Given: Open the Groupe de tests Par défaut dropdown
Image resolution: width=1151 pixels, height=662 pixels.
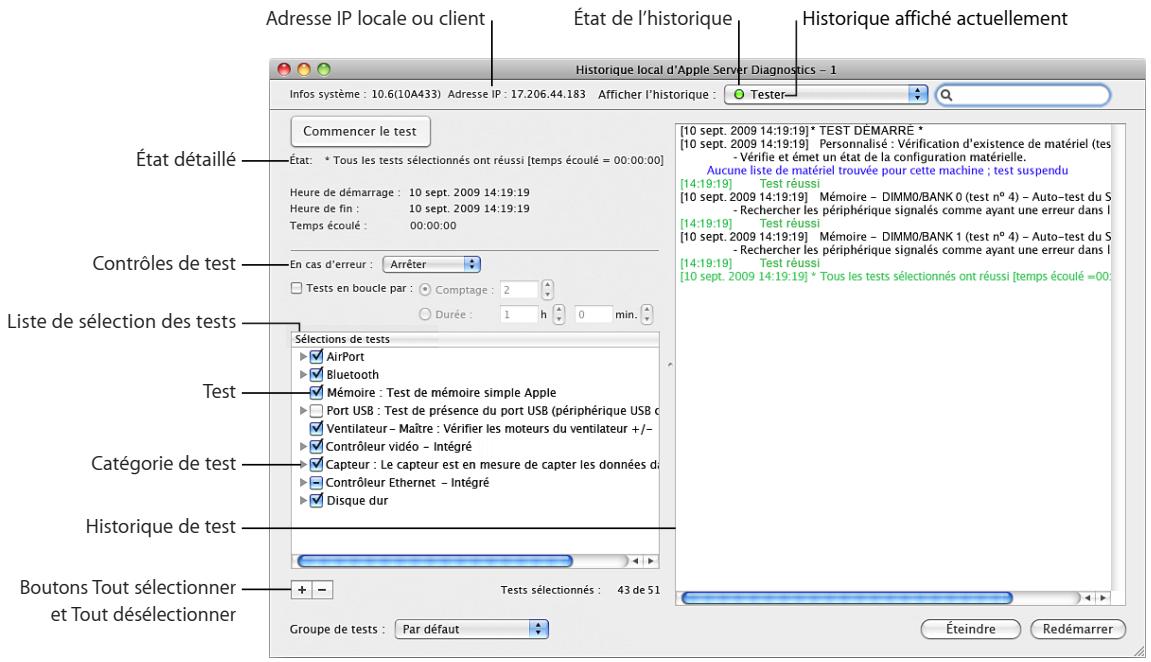Looking at the screenshot, I should pos(471,629).
